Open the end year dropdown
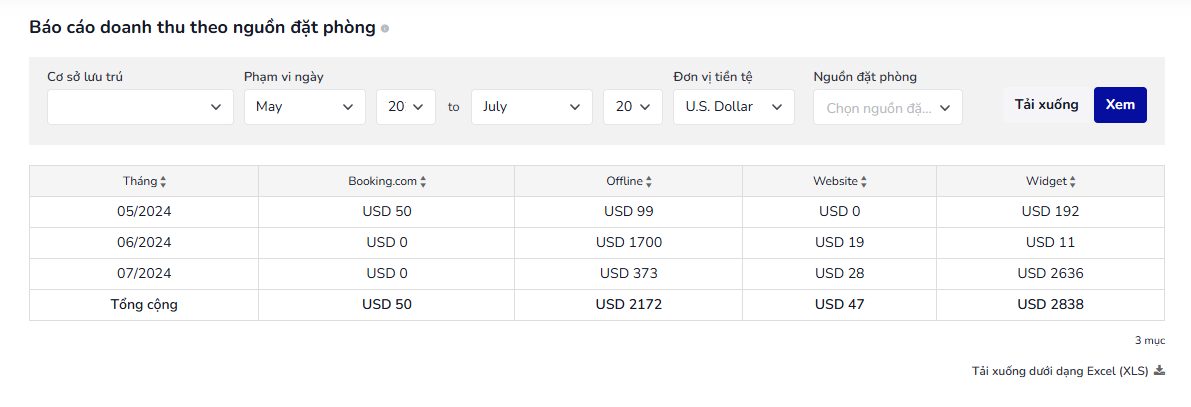The image size is (1191, 407). click(x=633, y=107)
